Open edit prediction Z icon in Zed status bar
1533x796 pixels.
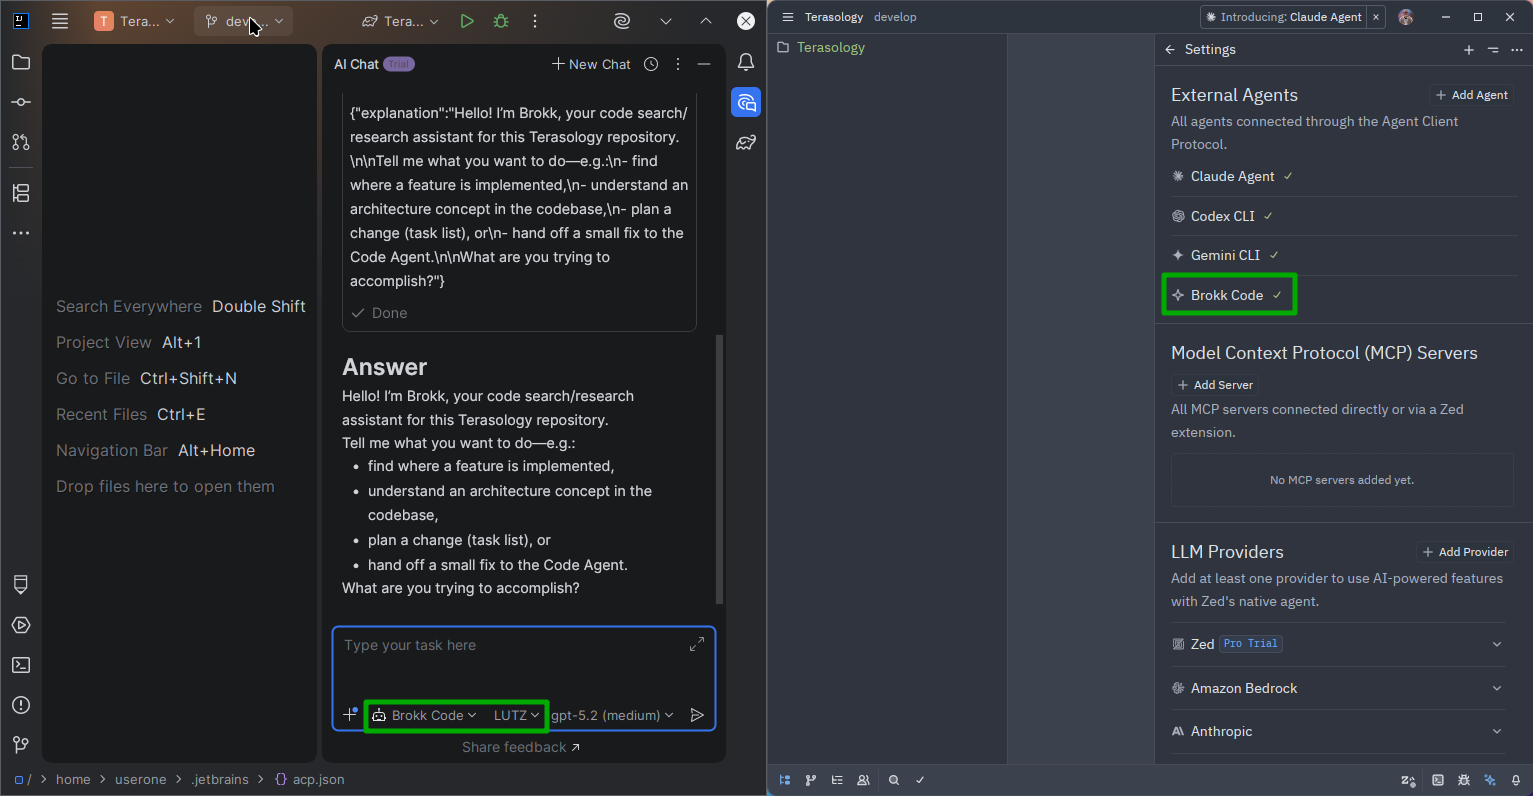pos(1408,780)
